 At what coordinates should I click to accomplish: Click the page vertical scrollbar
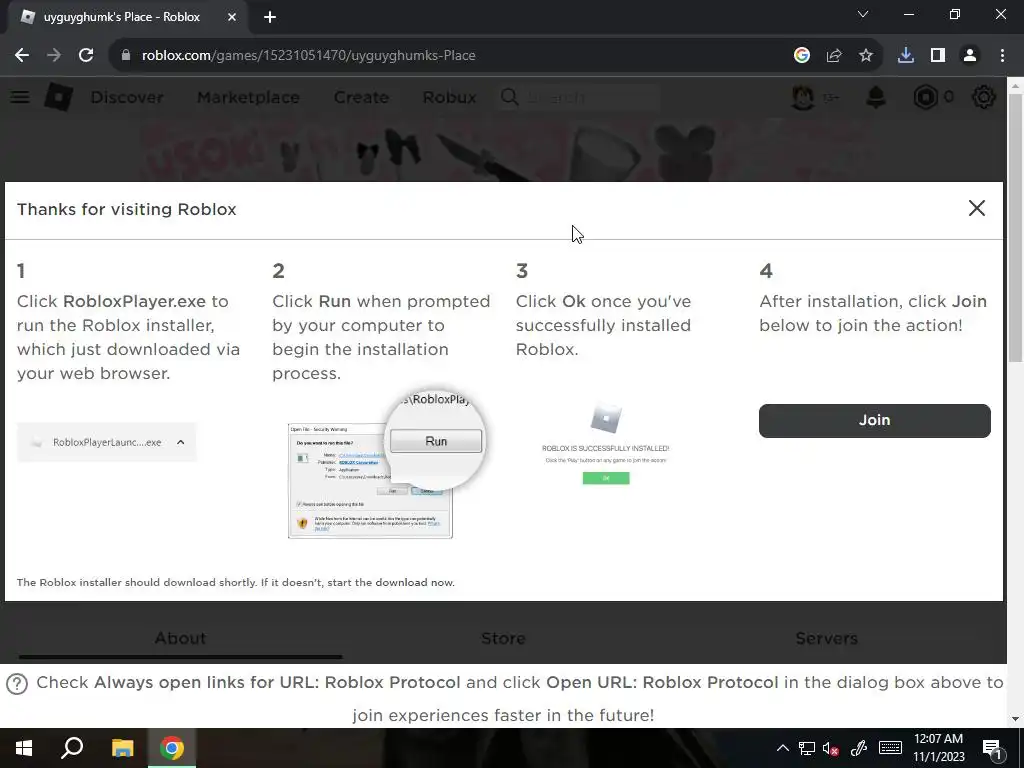[1015, 227]
